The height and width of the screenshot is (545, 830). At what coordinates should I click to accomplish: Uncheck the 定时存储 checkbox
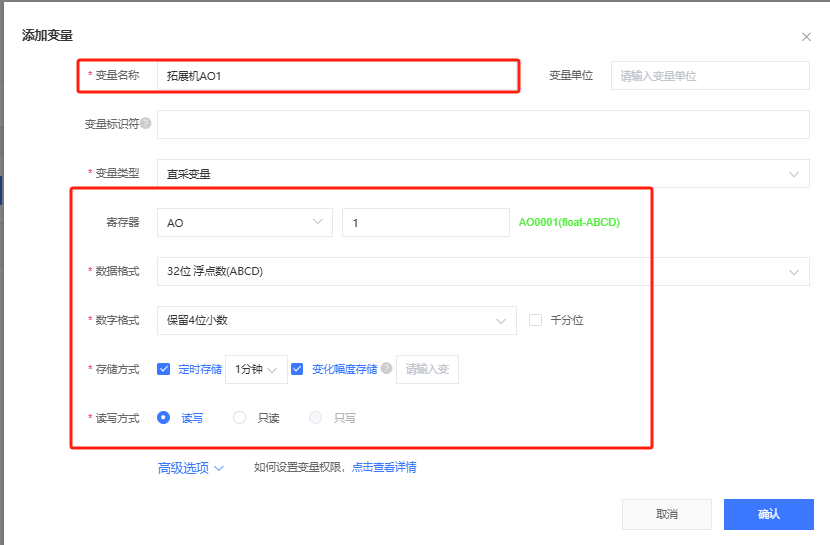[x=164, y=369]
